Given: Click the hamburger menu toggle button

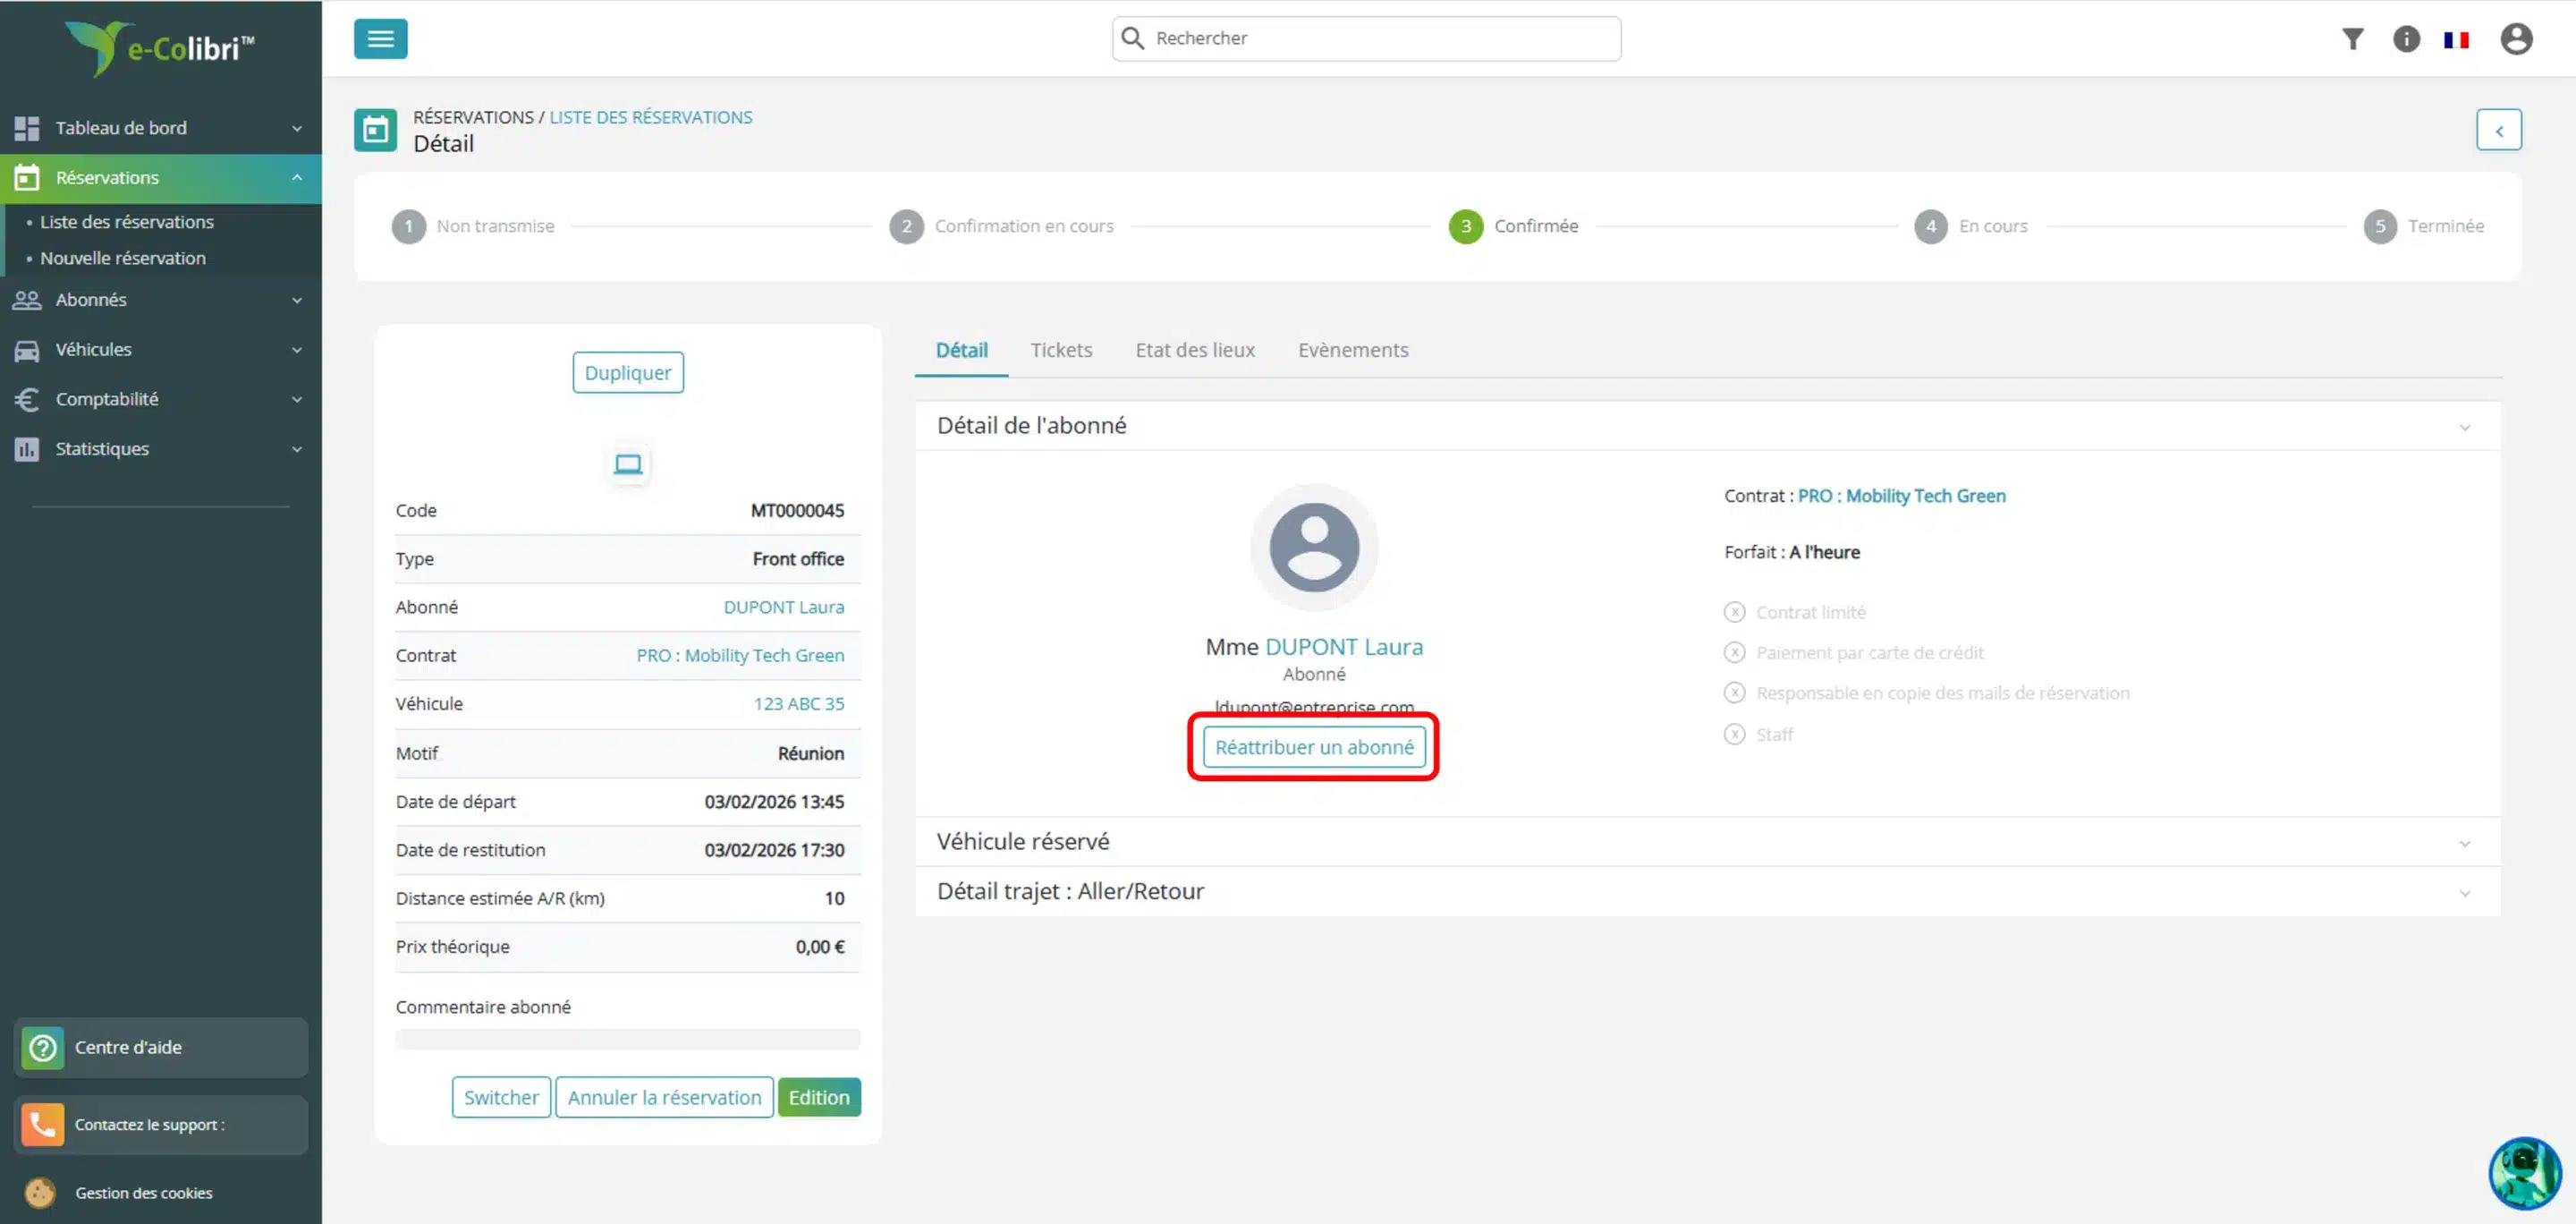Looking at the screenshot, I should [380, 39].
